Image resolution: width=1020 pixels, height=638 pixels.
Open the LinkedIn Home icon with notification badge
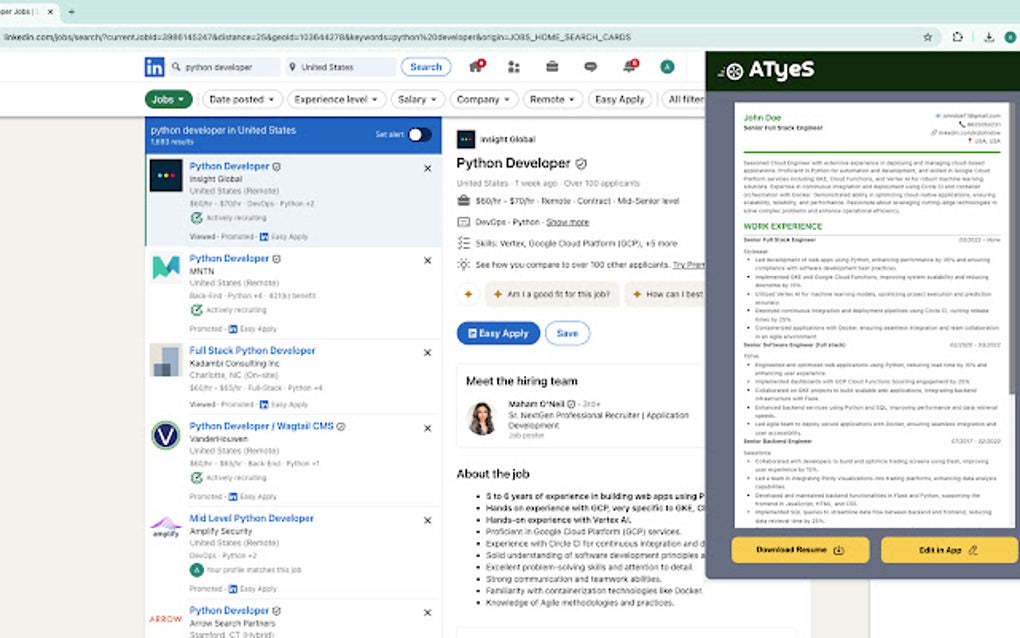pos(477,66)
